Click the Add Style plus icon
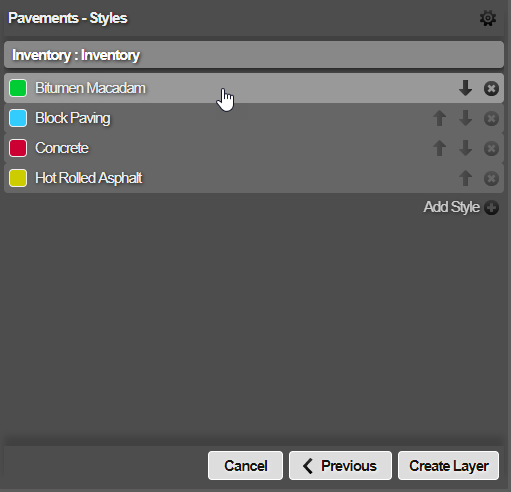511x492 pixels. (x=491, y=208)
